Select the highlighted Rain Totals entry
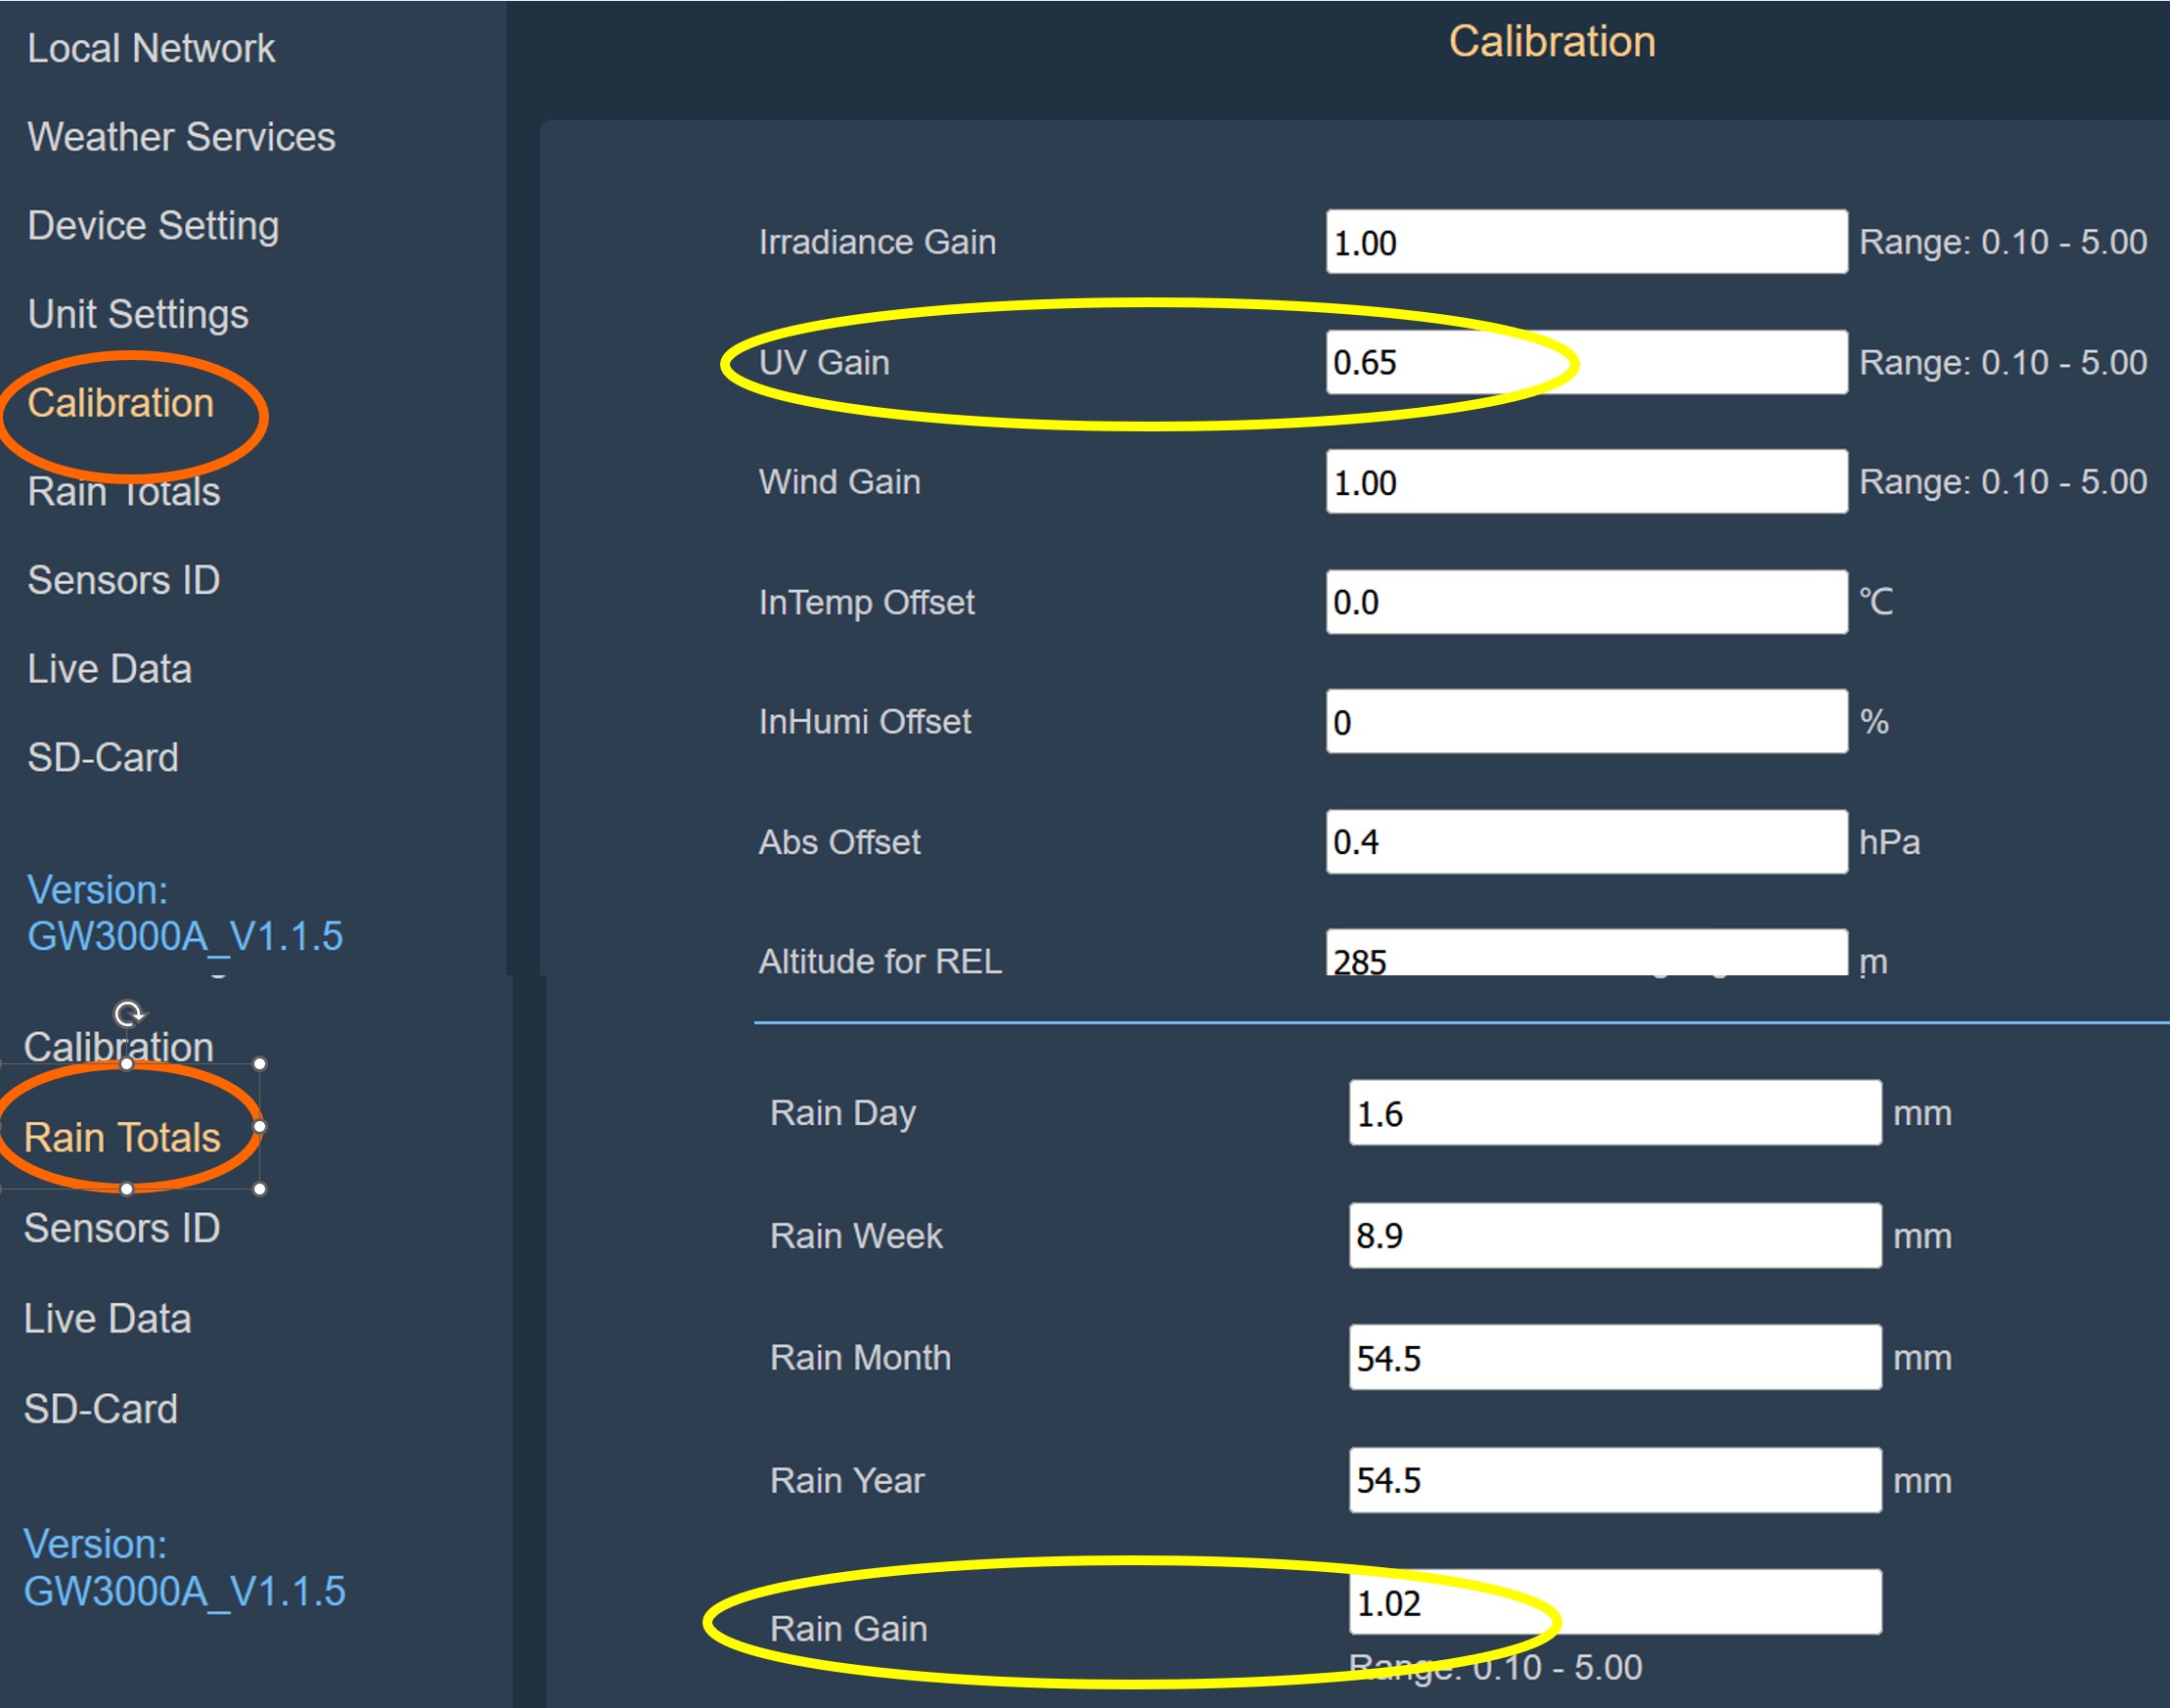Image resolution: width=2170 pixels, height=1708 pixels. coord(121,1137)
